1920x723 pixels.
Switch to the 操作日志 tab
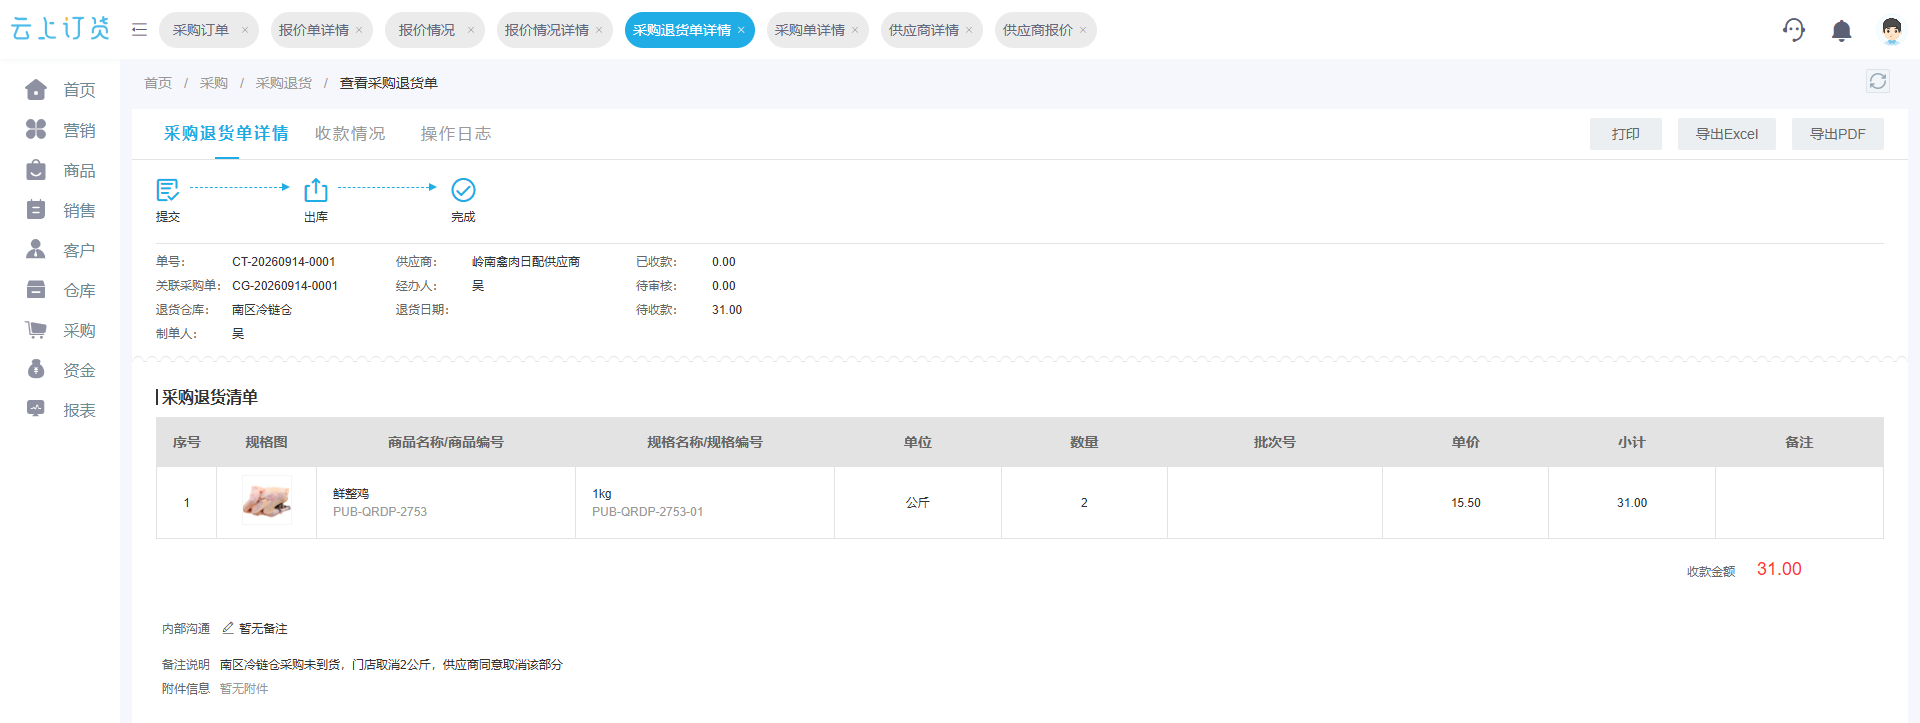click(x=456, y=134)
